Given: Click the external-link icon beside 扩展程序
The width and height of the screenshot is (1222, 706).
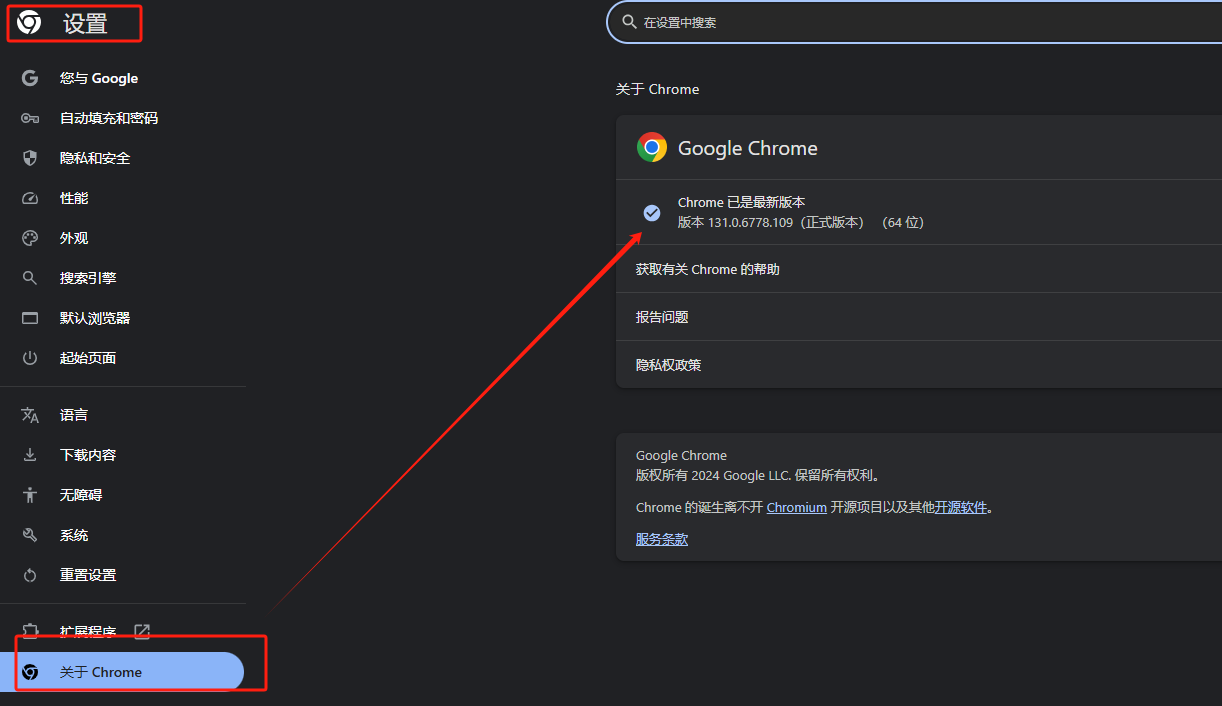Looking at the screenshot, I should point(142,632).
